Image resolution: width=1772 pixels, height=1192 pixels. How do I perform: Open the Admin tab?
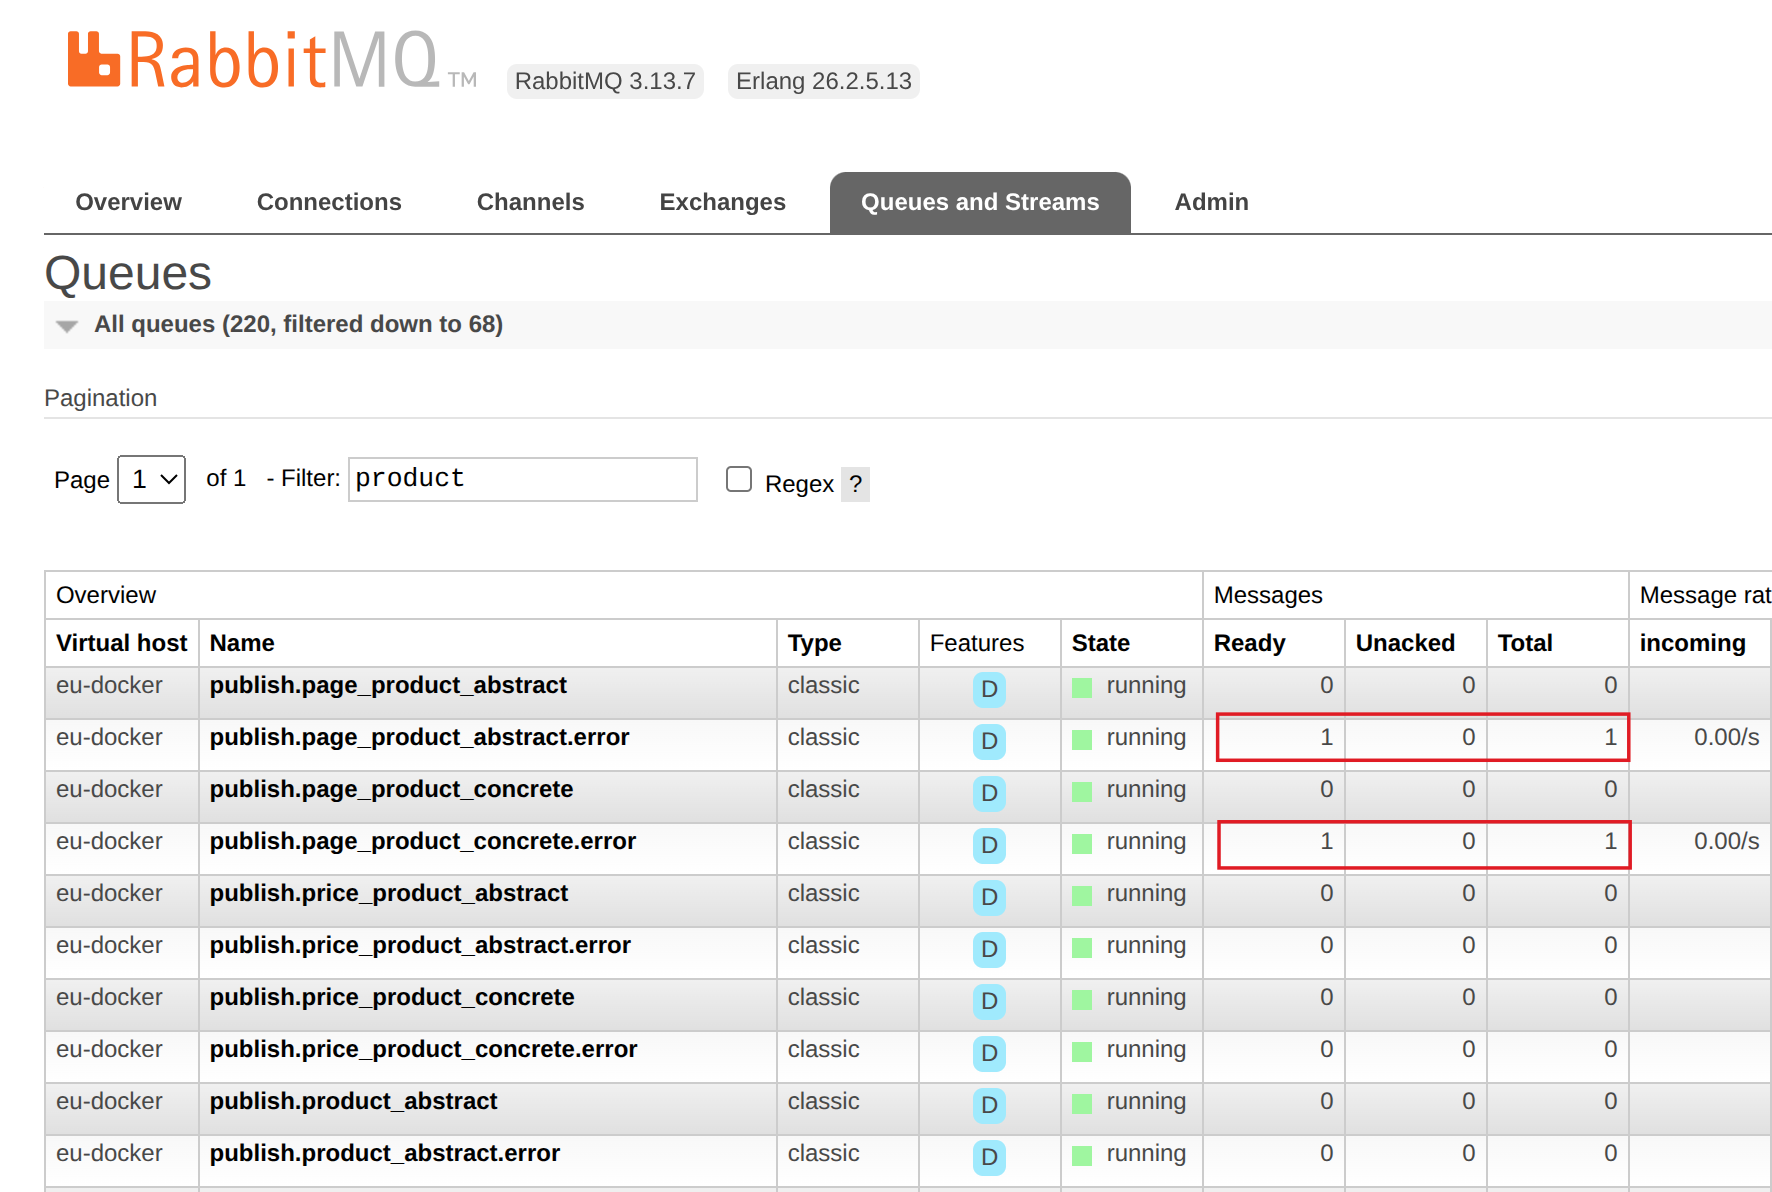point(1211,202)
